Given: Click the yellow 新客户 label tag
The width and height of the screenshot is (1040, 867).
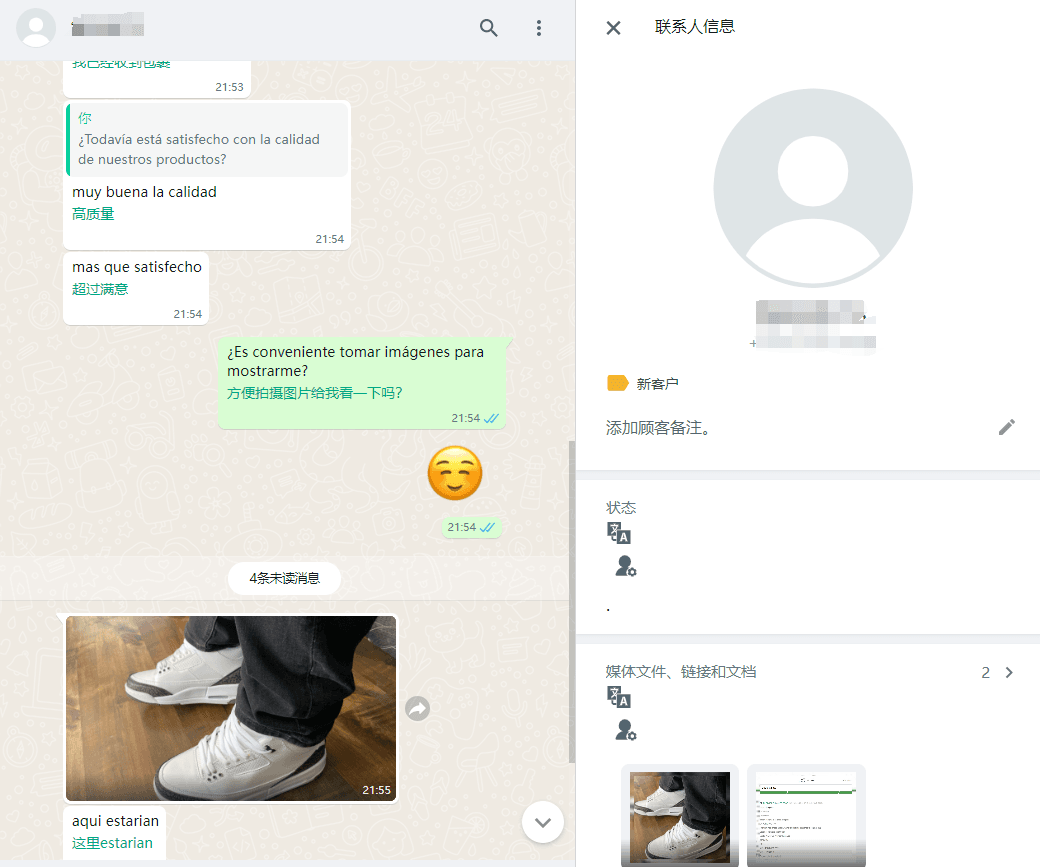Looking at the screenshot, I should tap(618, 383).
